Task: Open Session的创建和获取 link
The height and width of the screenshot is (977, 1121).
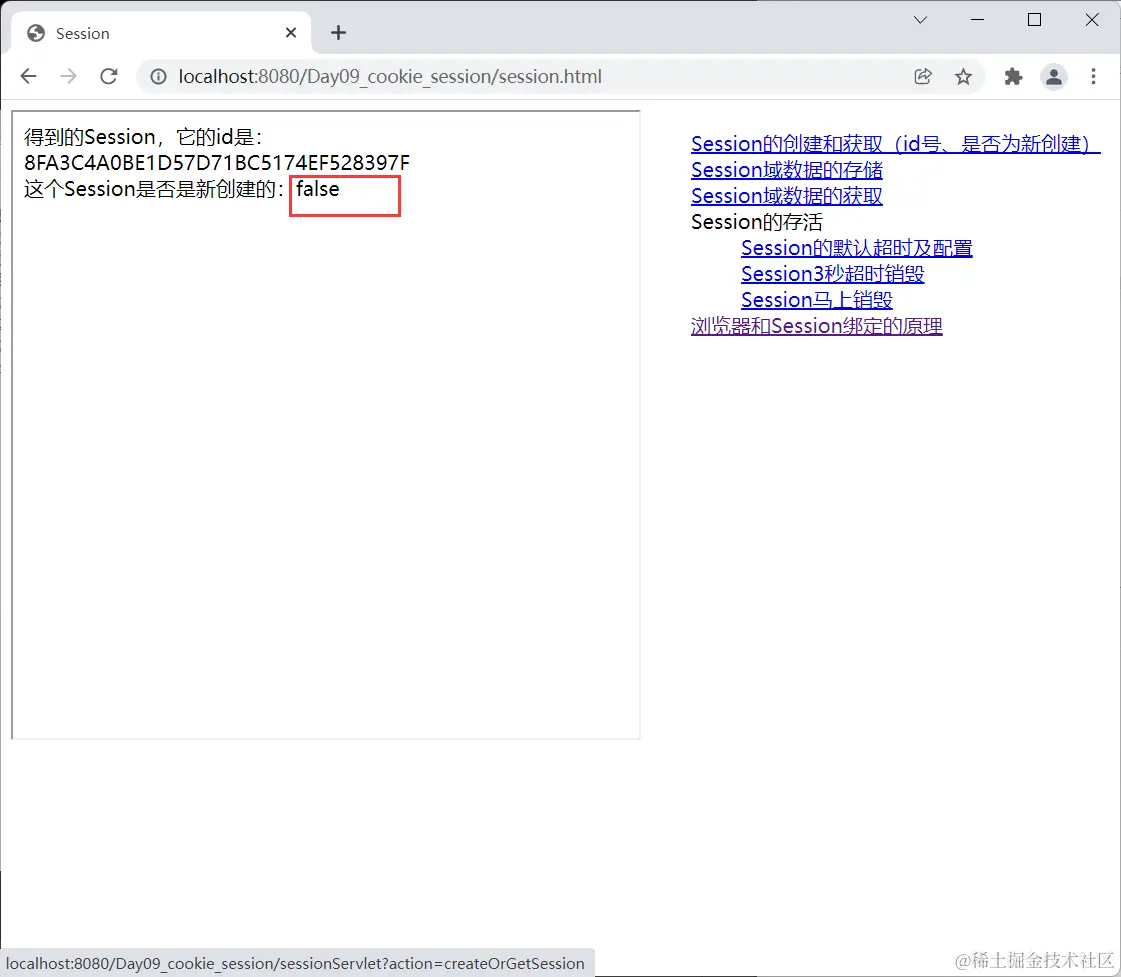Action: (895, 144)
